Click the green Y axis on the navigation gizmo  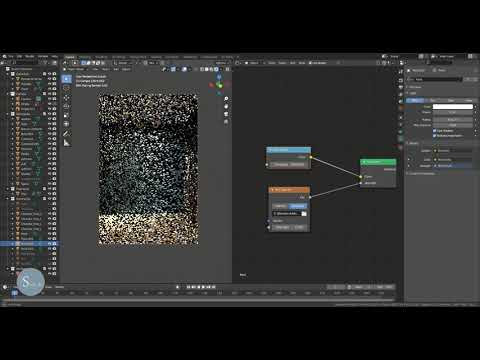(219, 85)
